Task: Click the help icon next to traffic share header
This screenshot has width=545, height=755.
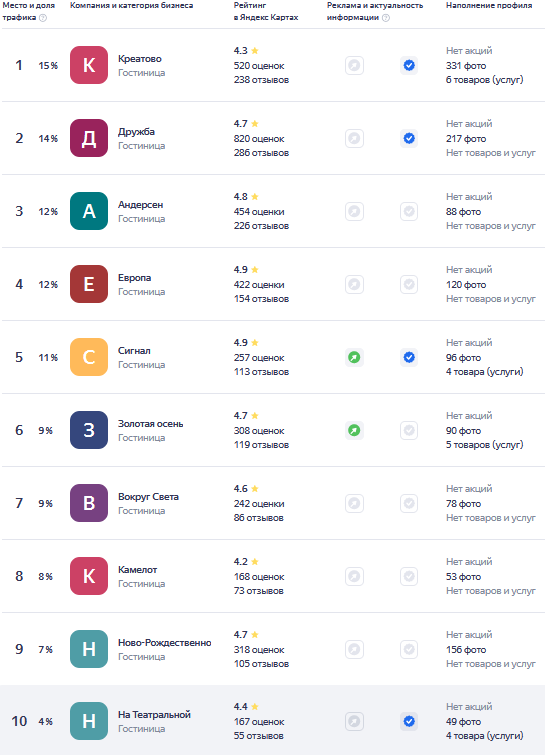Action: coord(43,18)
